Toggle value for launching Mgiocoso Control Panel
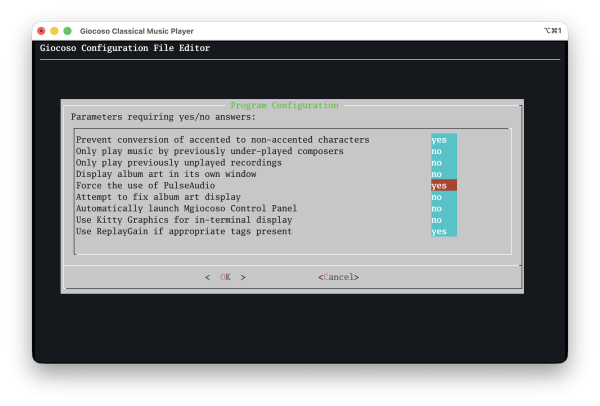Screen dimensions: 600x406 tap(443, 209)
